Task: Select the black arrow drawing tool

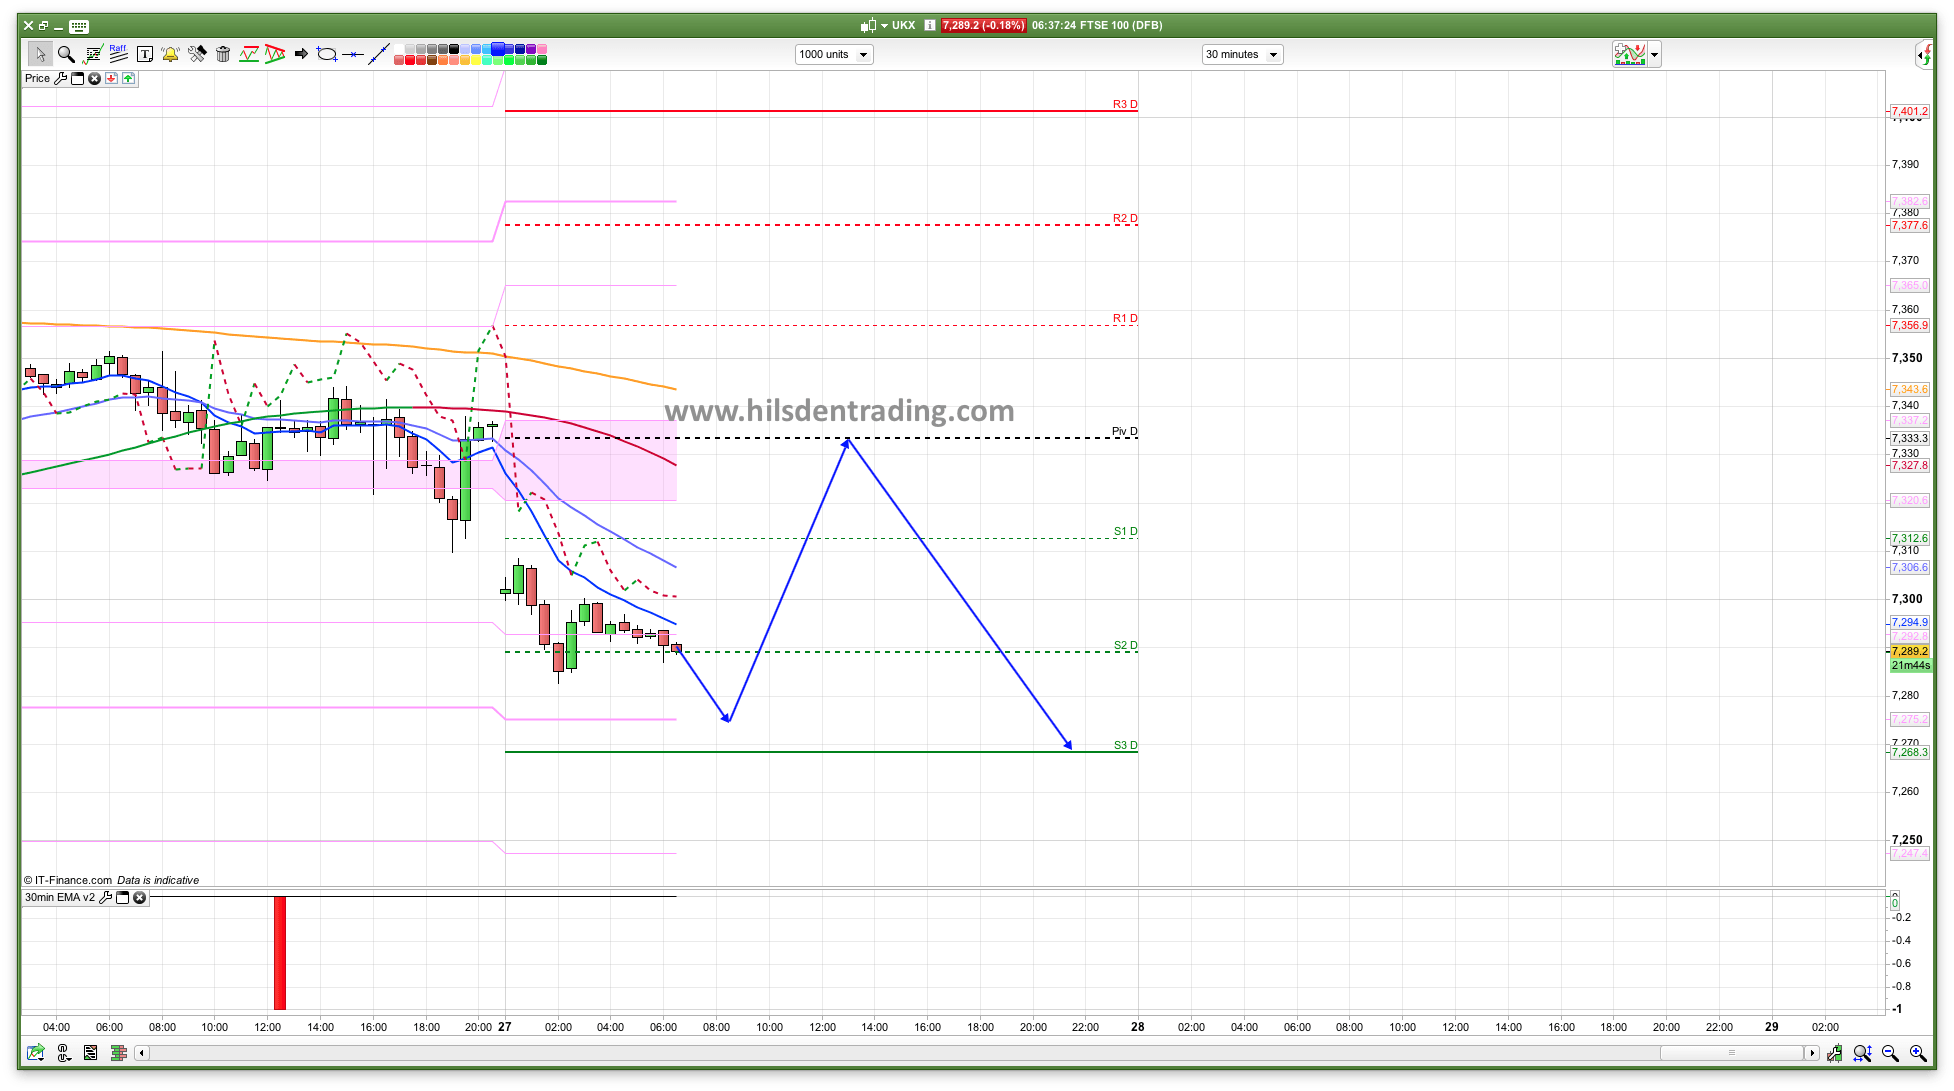Action: click(x=301, y=54)
